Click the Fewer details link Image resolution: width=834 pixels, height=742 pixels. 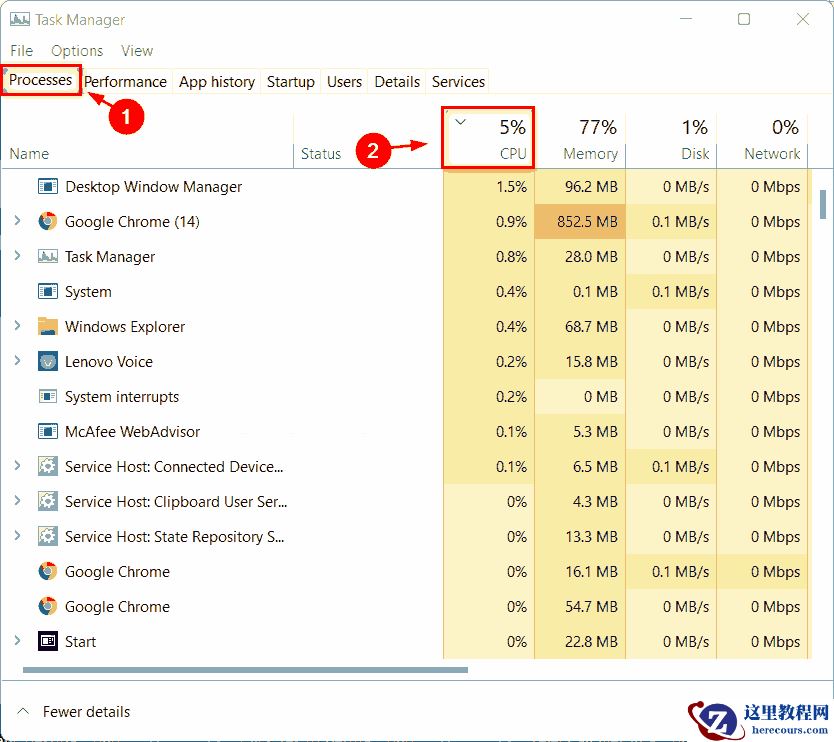(85, 711)
